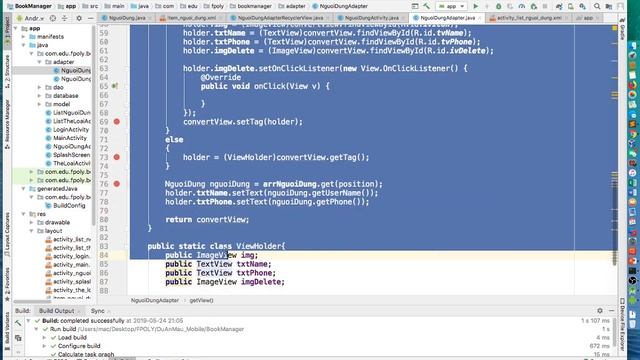Screen dimensions: 640x360
Task: Toggle breakpoint on line 69
Action: pyautogui.click(x=117, y=122)
